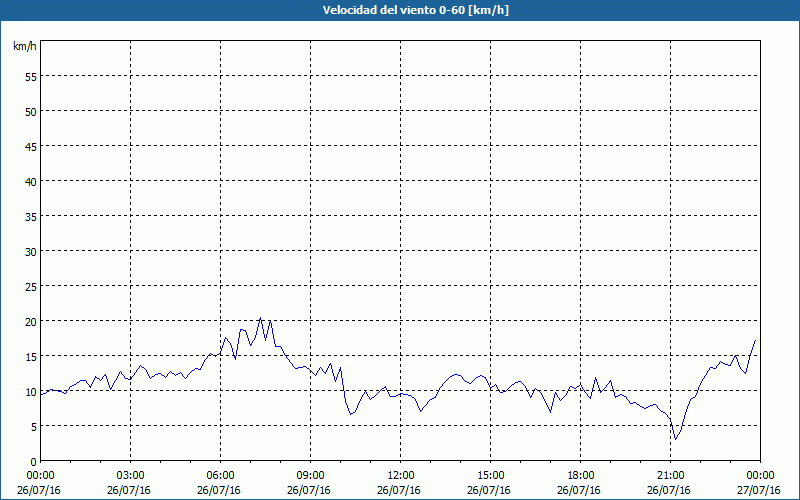Click the 55 value on the y-axis
The image size is (800, 500).
(31, 77)
